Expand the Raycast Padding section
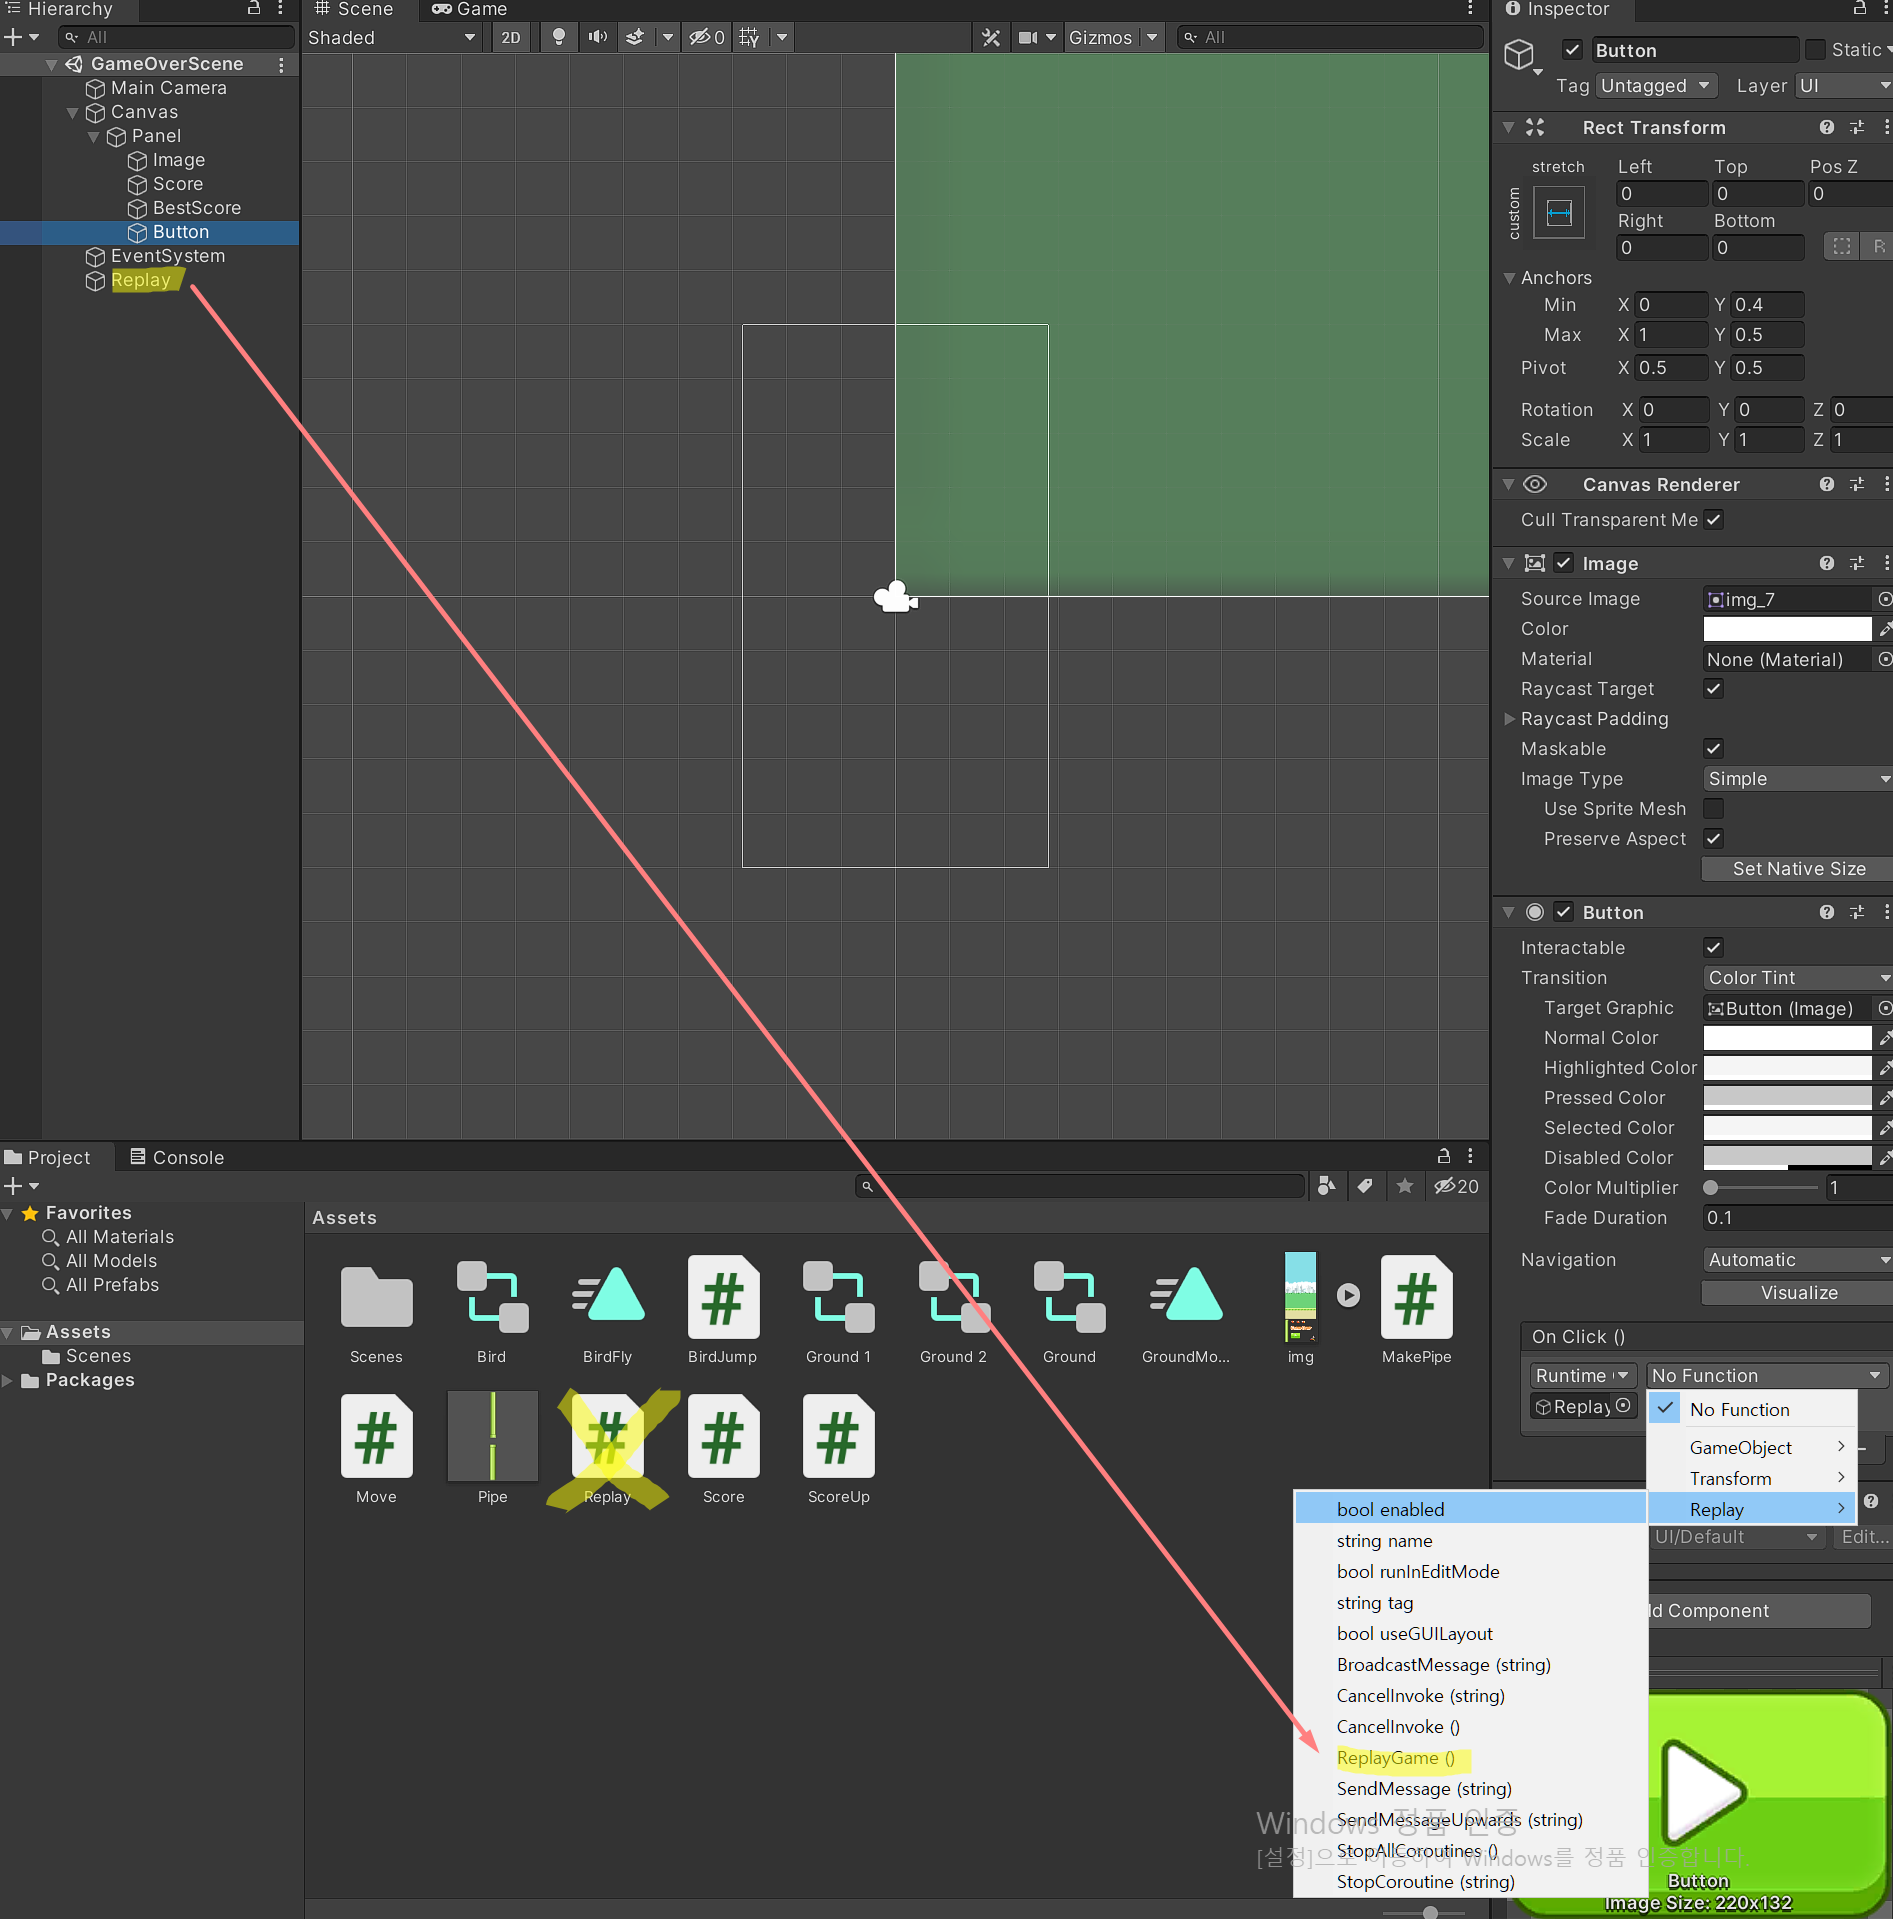The image size is (1893, 1919). point(1510,718)
